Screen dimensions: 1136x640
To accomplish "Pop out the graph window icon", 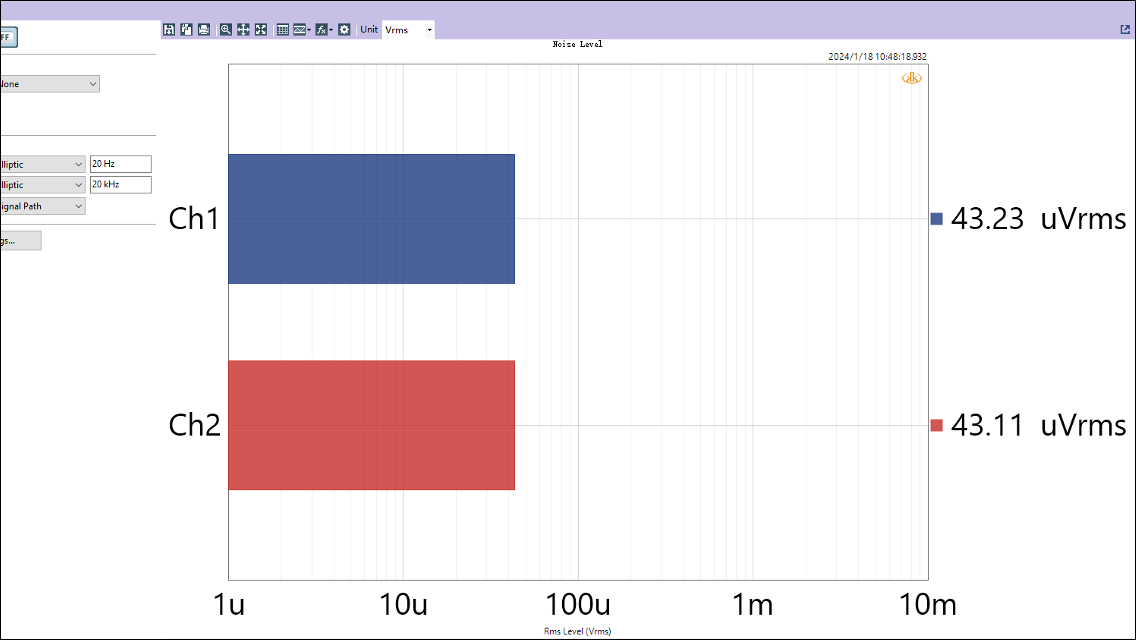I will (1125, 30).
